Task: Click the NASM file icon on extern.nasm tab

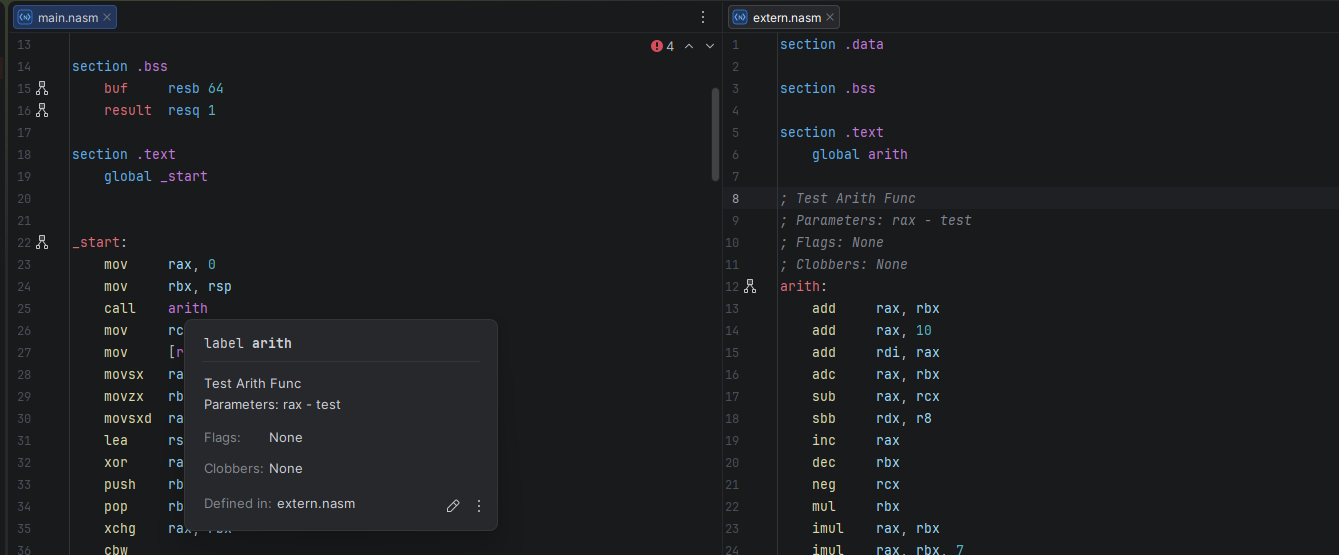Action: (739, 17)
